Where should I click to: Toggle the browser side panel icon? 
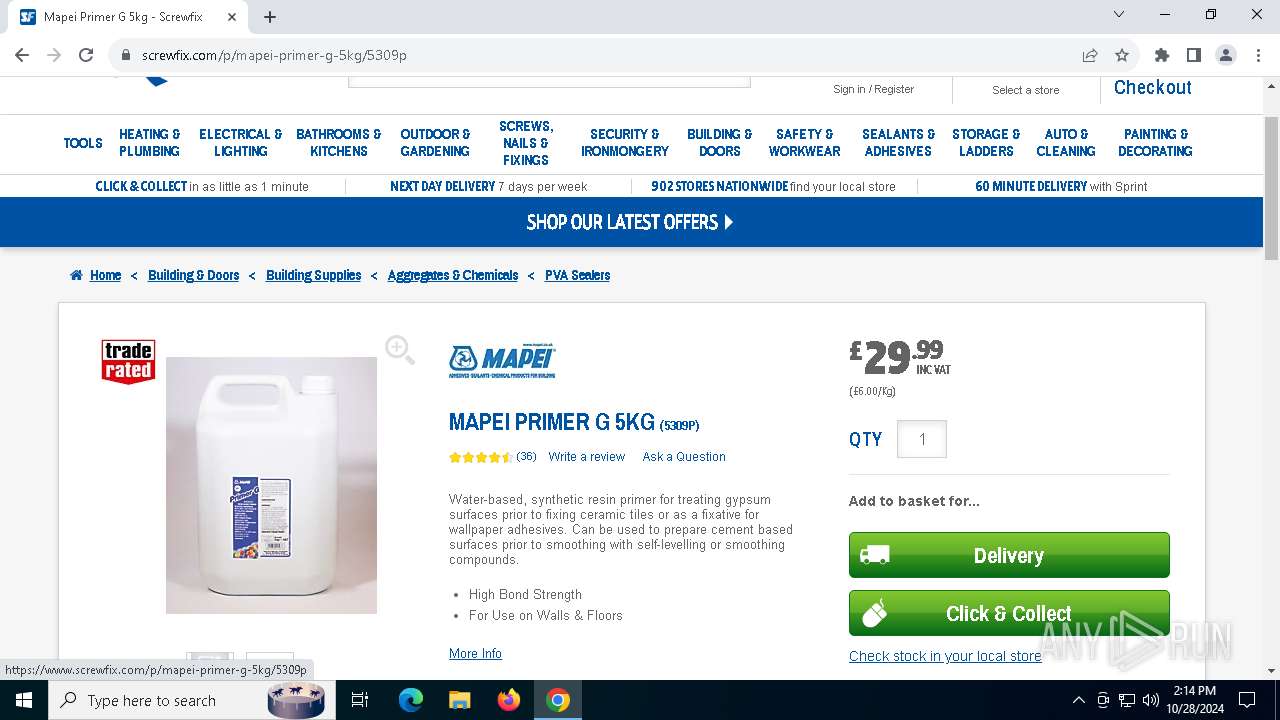pos(1193,55)
